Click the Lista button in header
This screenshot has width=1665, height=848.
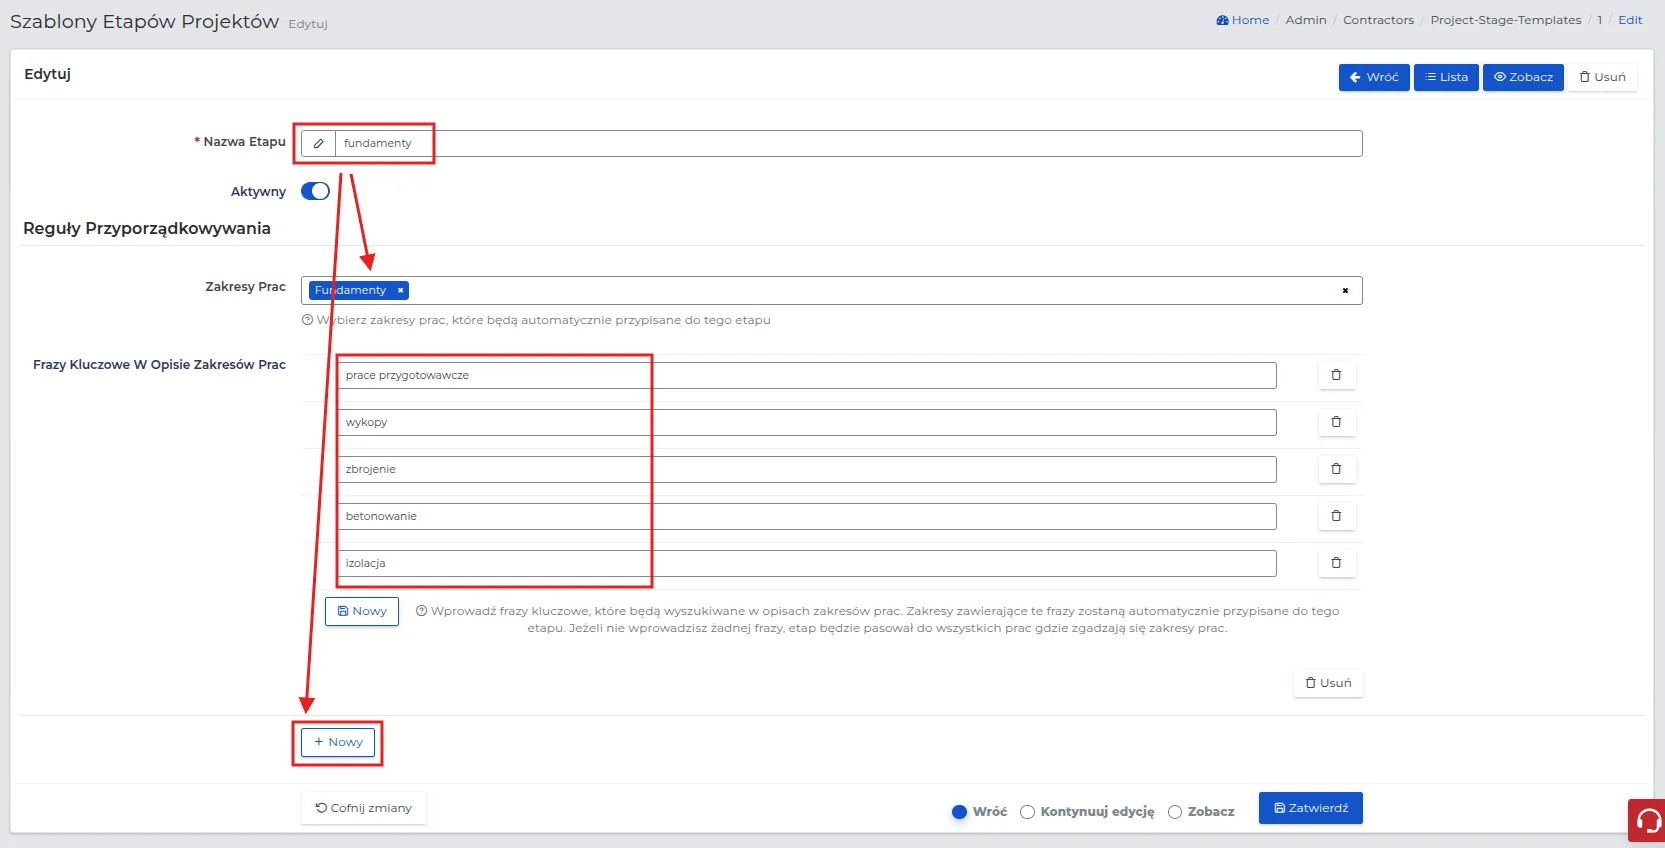coord(1446,77)
